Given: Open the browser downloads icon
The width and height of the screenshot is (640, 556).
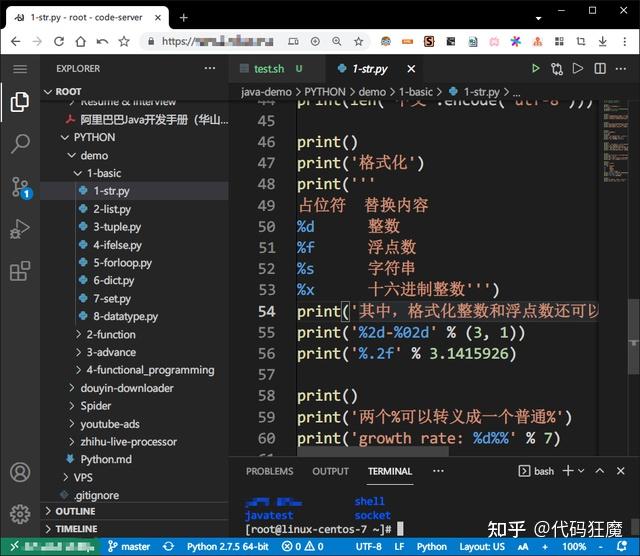Looking at the screenshot, I should point(602,41).
